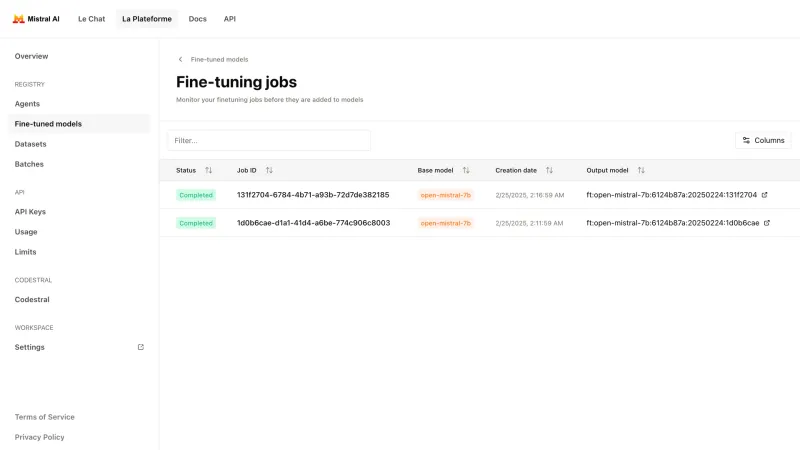This screenshot has width=800, height=450.
Task: Open the Columns options button
Action: click(763, 140)
